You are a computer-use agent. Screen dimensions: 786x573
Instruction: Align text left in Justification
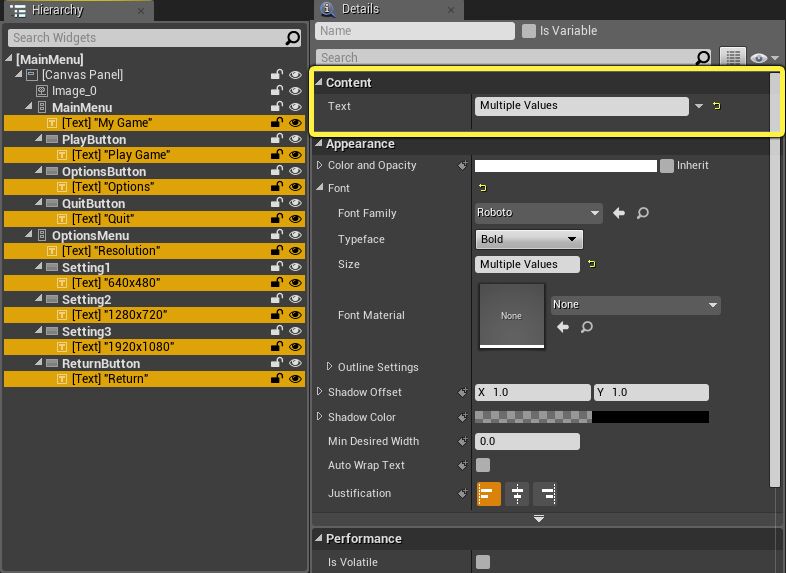[488, 493]
